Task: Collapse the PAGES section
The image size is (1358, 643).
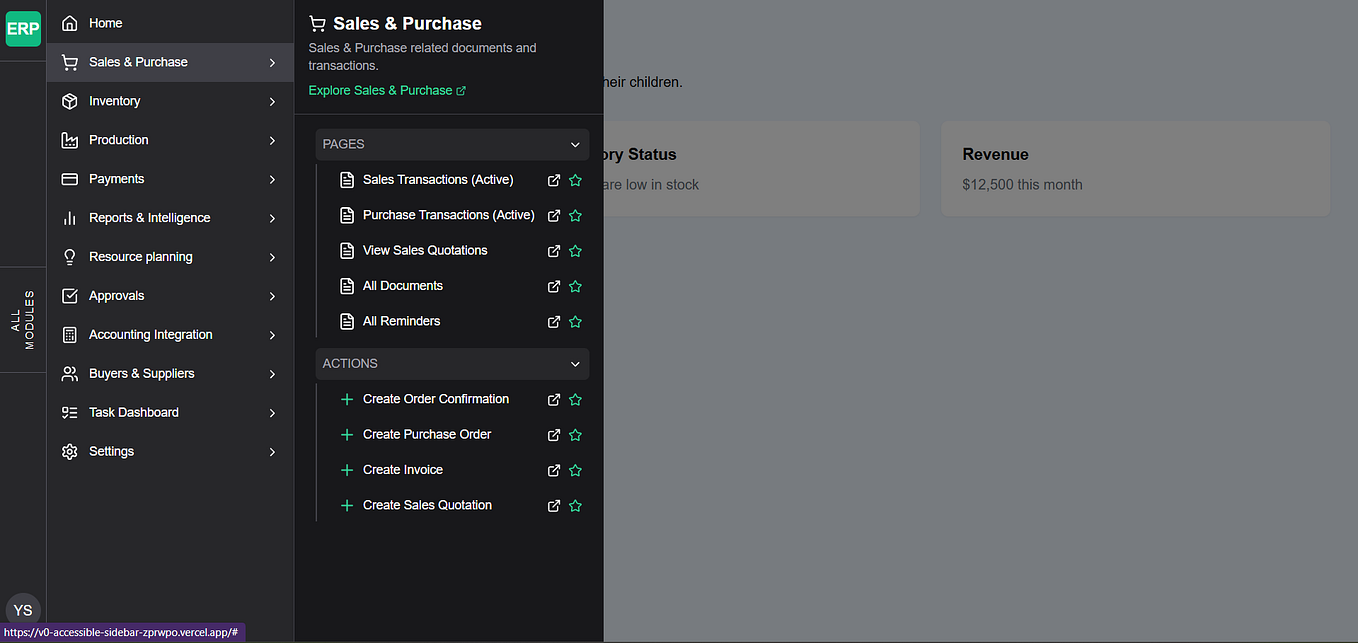Action: [575, 145]
